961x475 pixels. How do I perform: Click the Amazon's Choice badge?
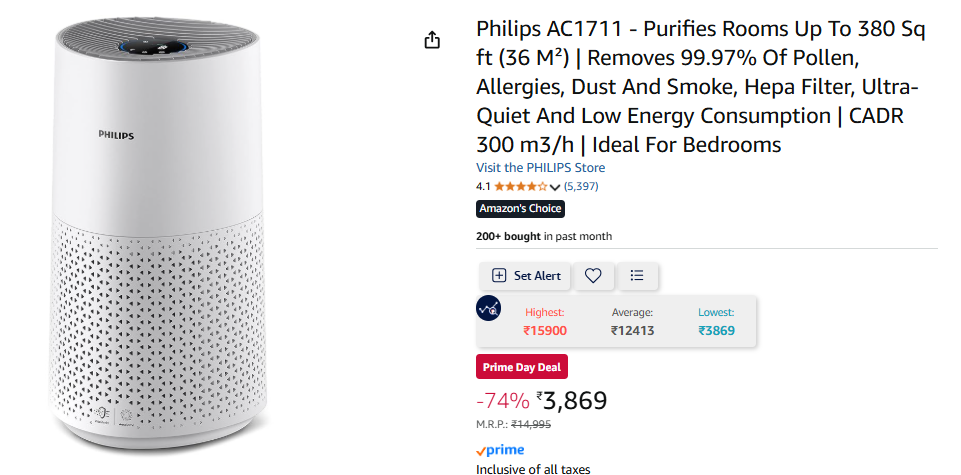click(x=520, y=209)
